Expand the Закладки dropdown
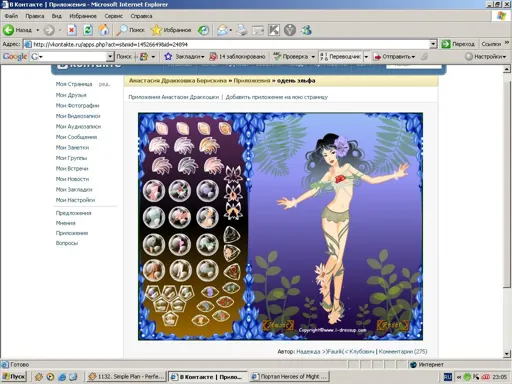This screenshot has width=512, height=384. tap(202, 57)
